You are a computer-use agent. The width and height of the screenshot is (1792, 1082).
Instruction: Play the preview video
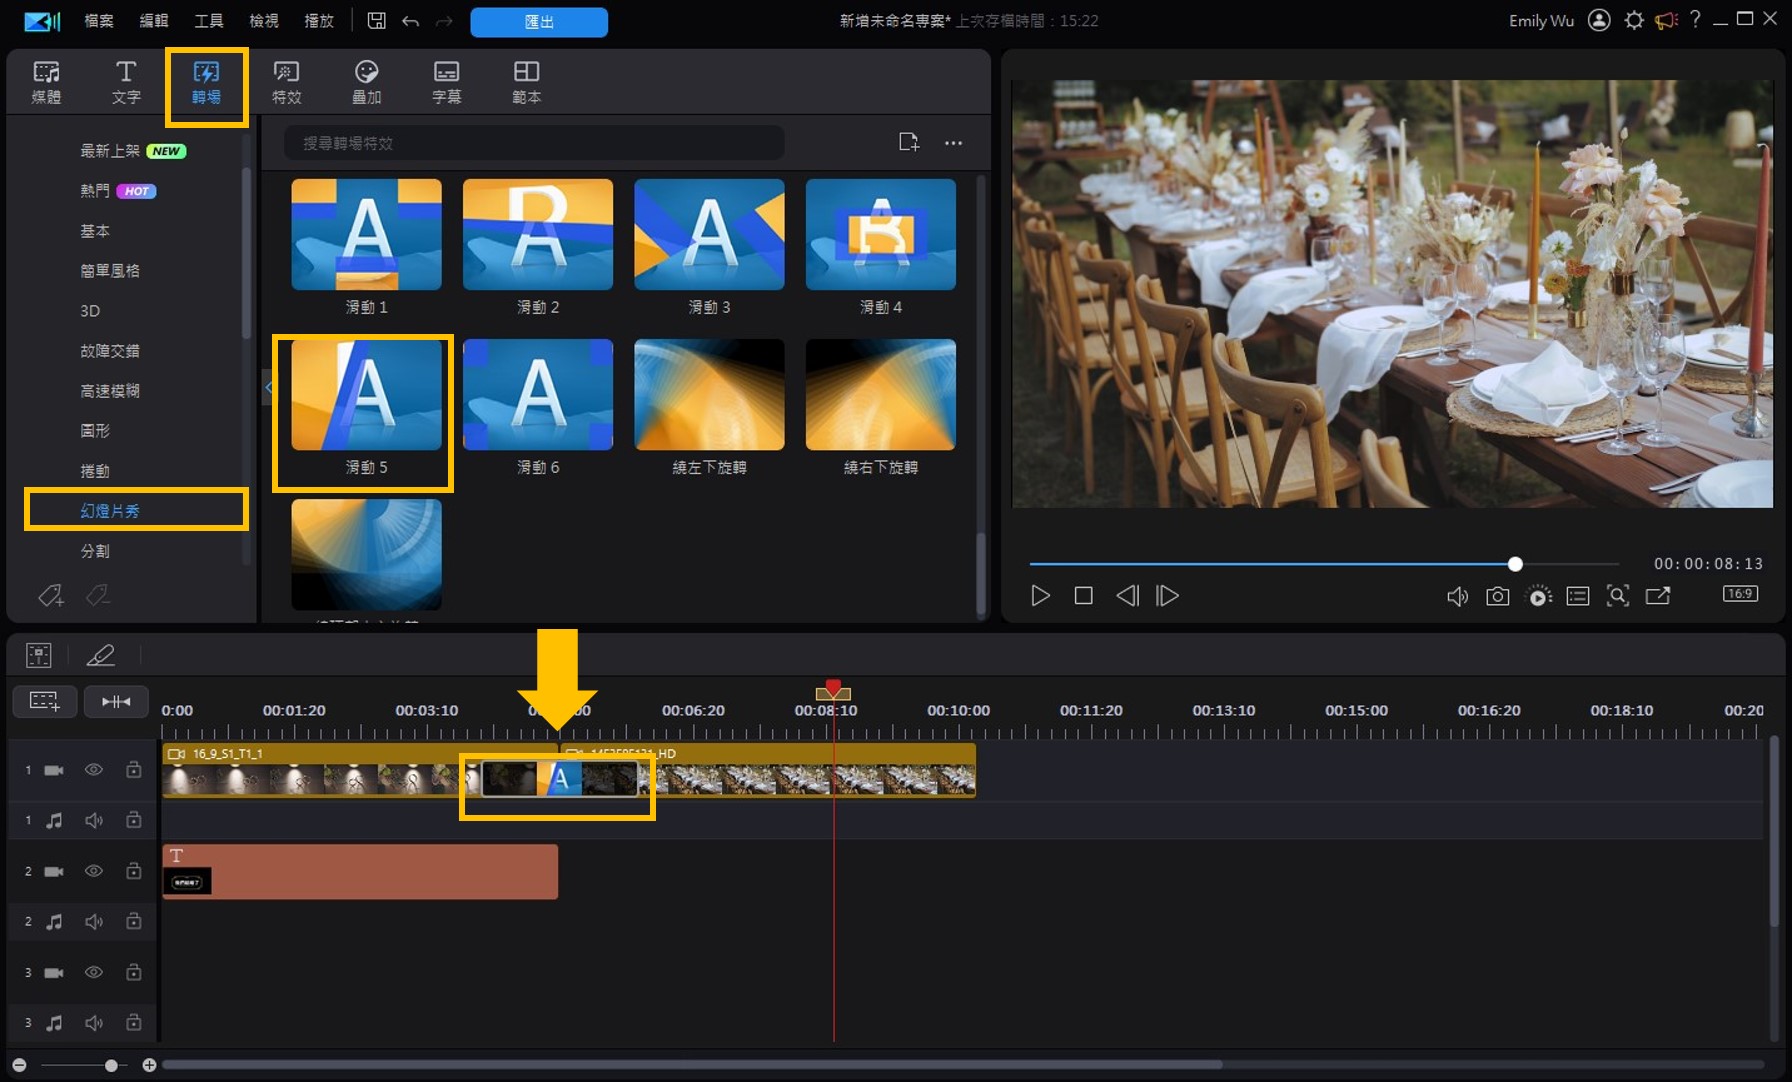coord(1040,596)
